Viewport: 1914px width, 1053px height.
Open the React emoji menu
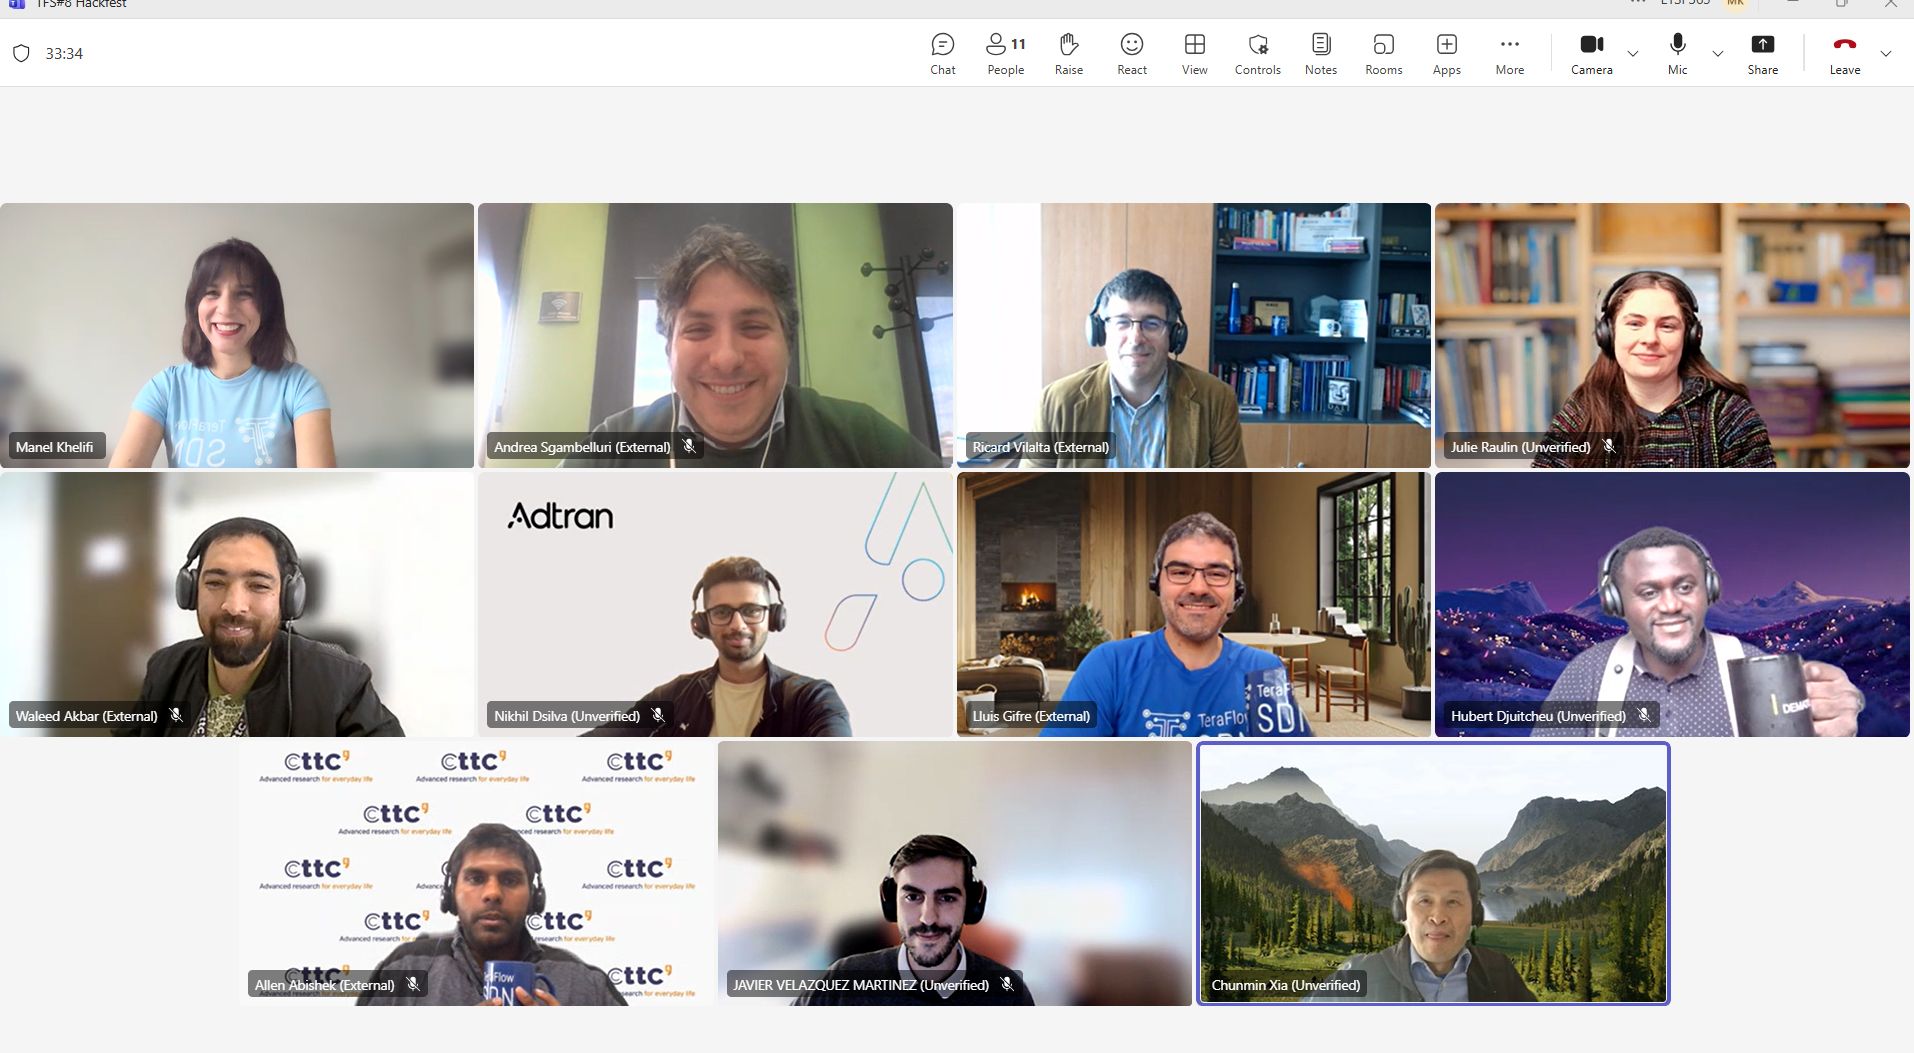1131,54
